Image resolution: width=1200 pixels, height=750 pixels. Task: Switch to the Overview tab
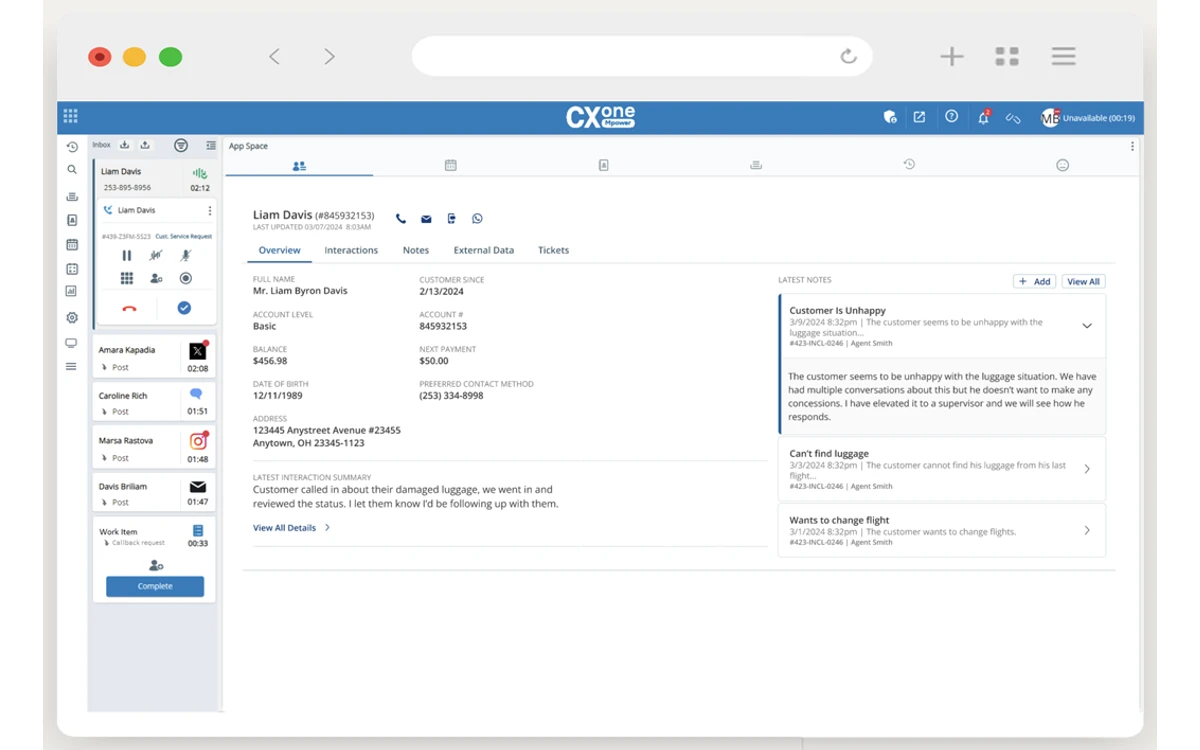(x=279, y=250)
